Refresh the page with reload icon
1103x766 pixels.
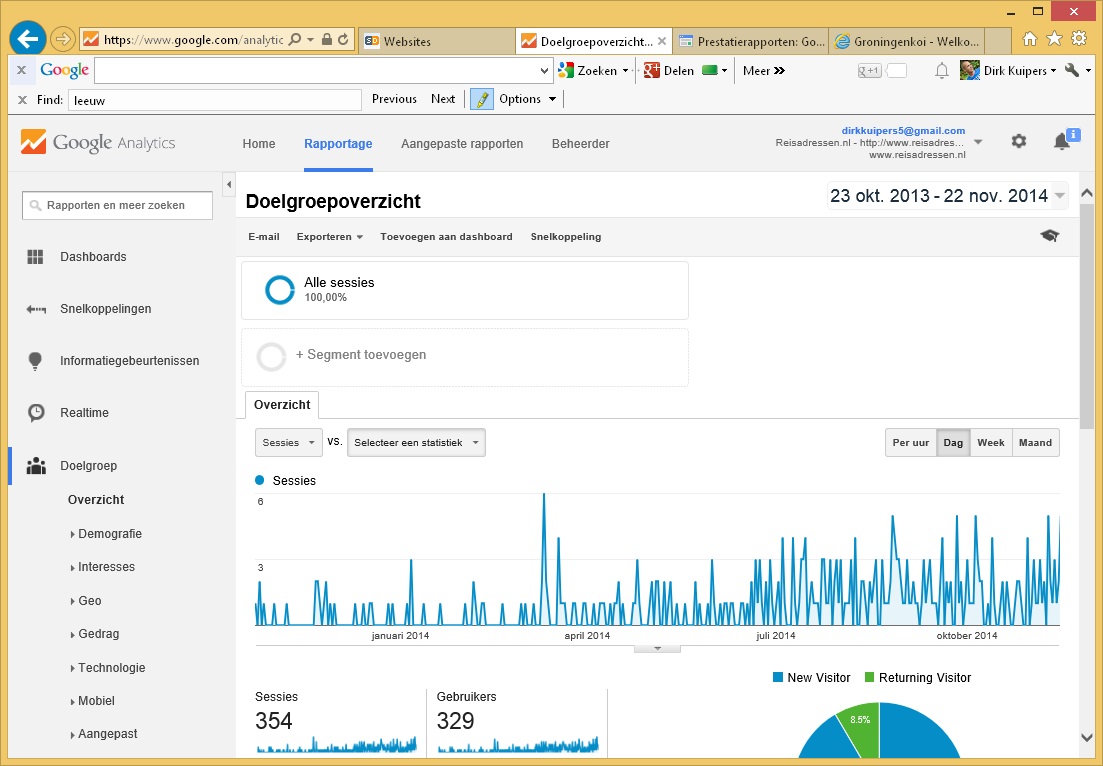pos(343,39)
